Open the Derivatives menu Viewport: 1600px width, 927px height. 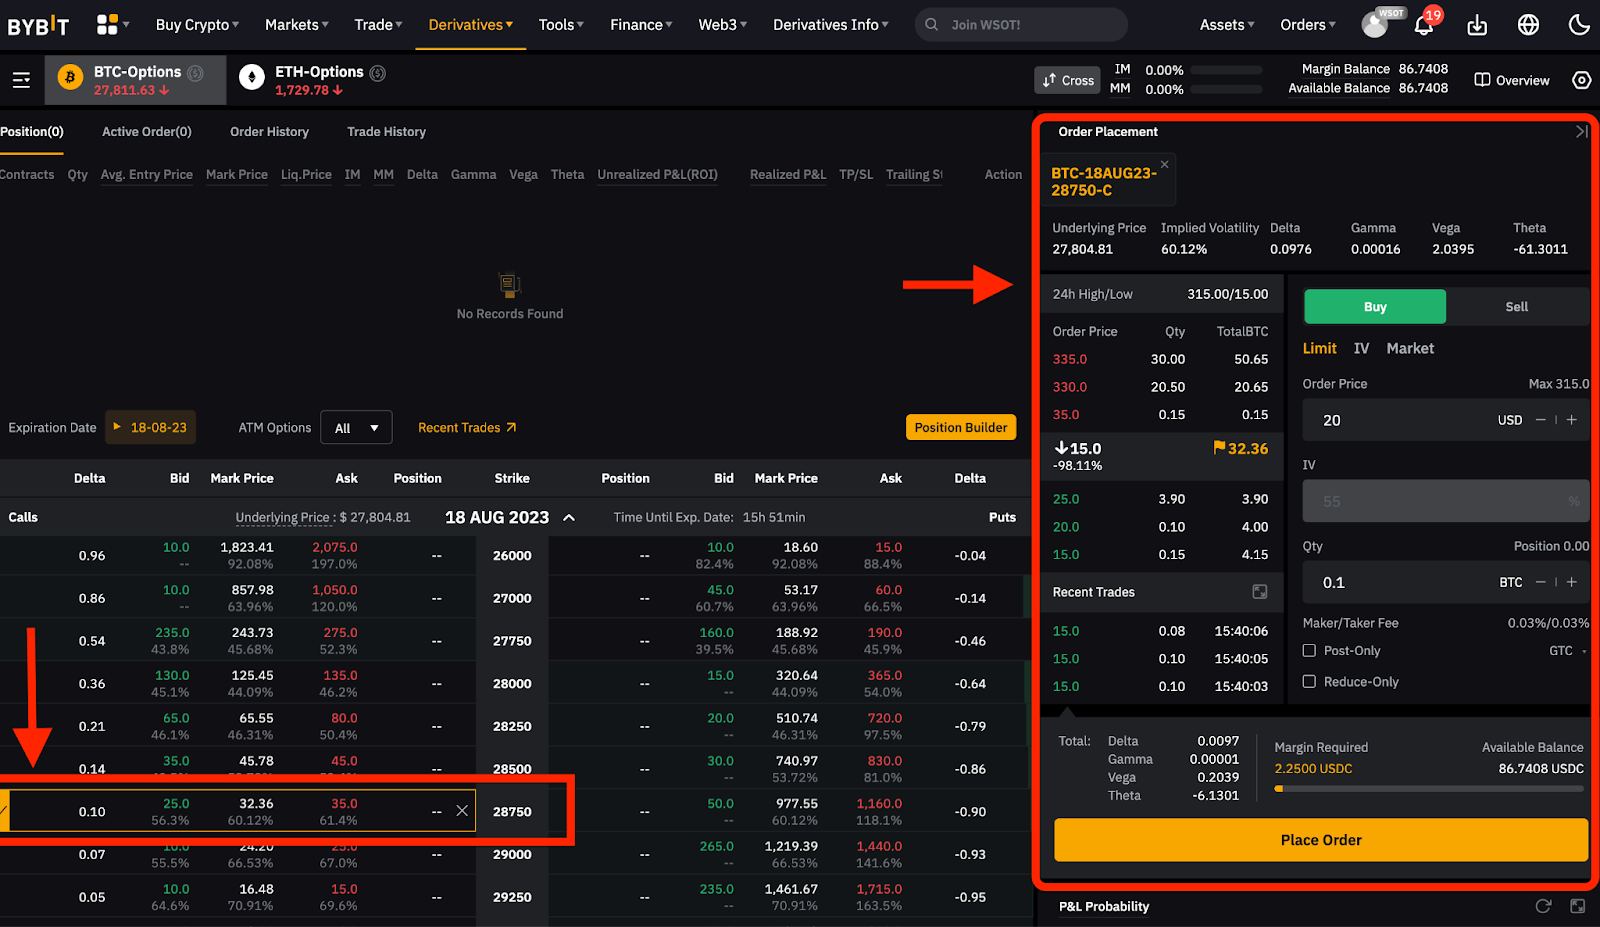point(470,25)
